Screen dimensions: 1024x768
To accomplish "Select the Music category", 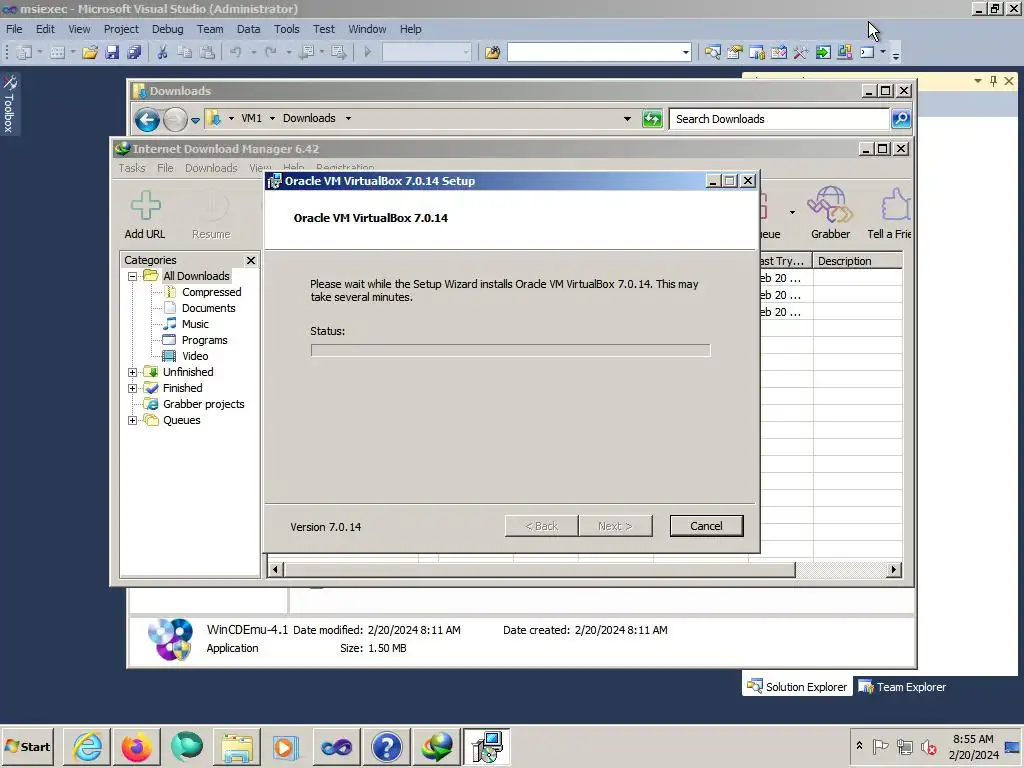I will click(195, 325).
